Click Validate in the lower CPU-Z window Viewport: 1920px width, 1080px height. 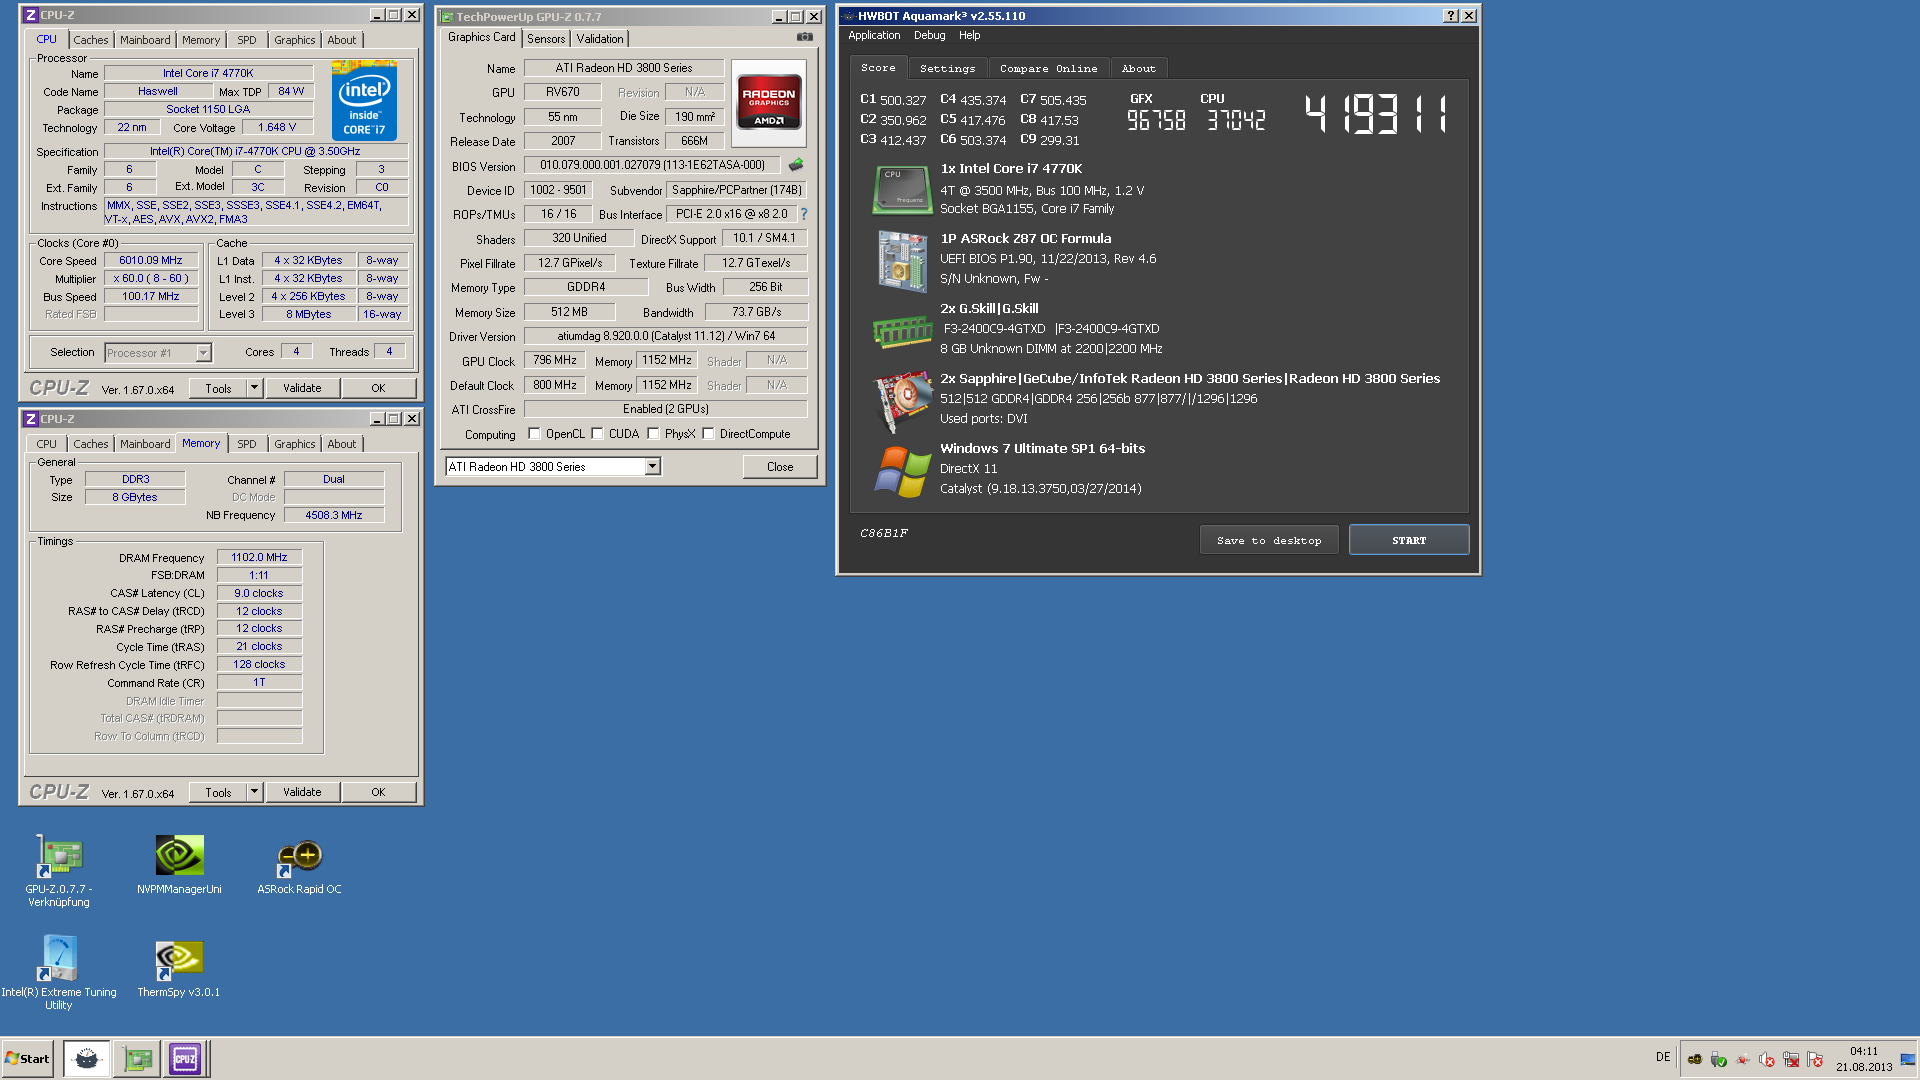click(302, 792)
